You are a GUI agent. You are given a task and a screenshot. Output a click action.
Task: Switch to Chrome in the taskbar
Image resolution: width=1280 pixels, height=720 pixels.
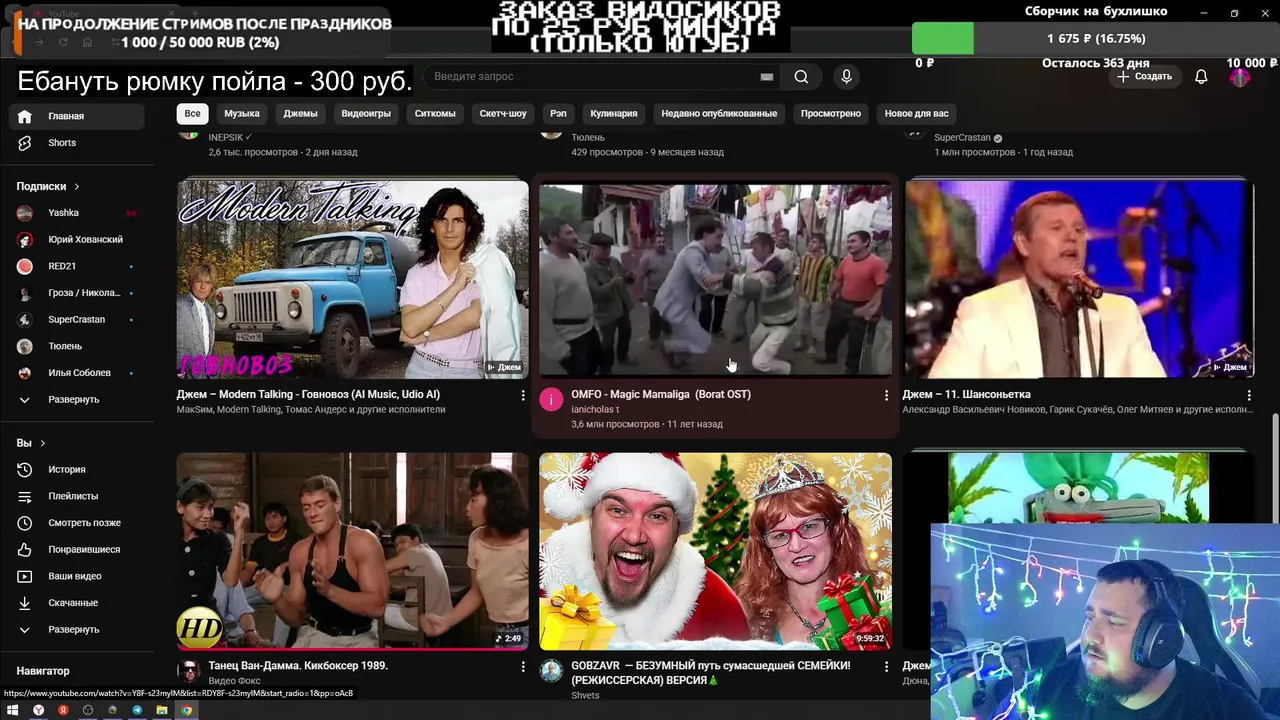pos(186,710)
